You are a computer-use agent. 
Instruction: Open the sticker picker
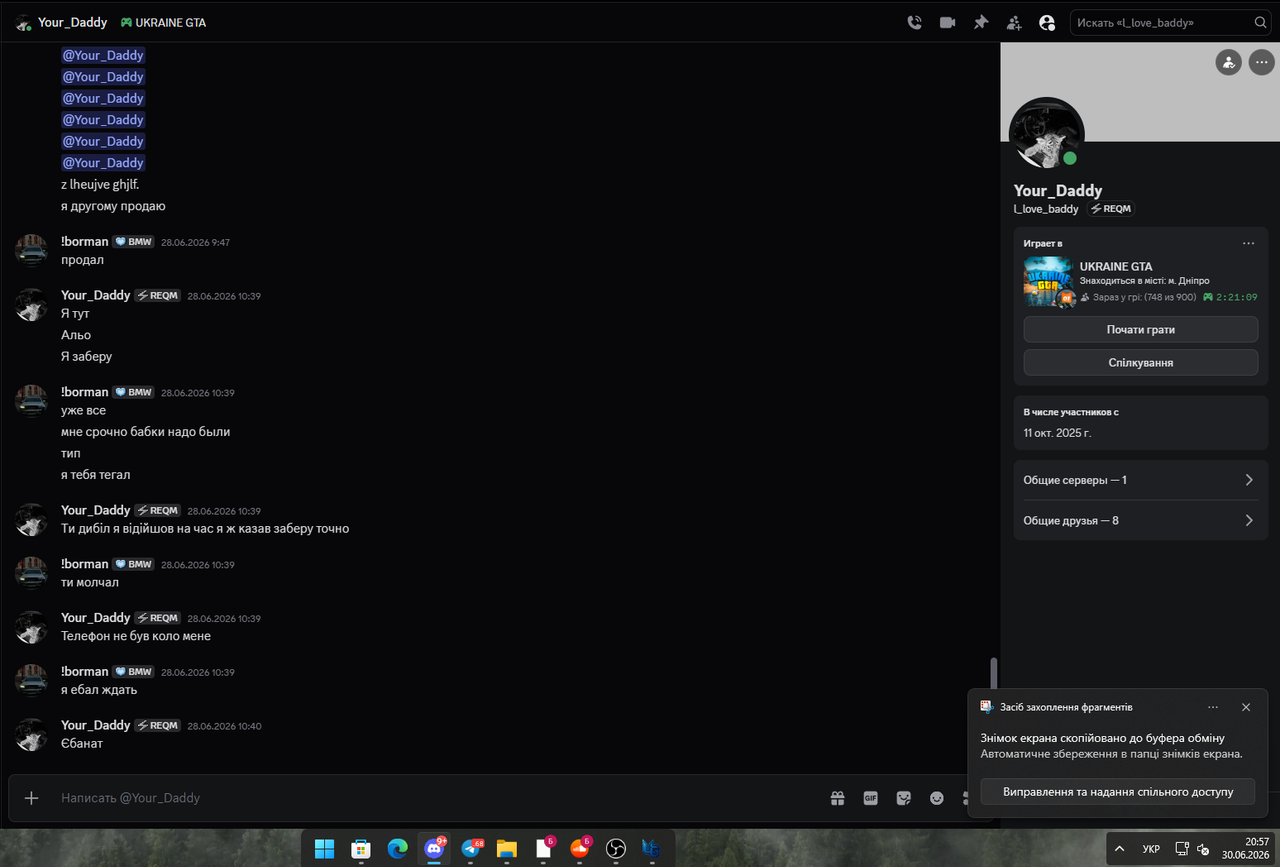904,798
